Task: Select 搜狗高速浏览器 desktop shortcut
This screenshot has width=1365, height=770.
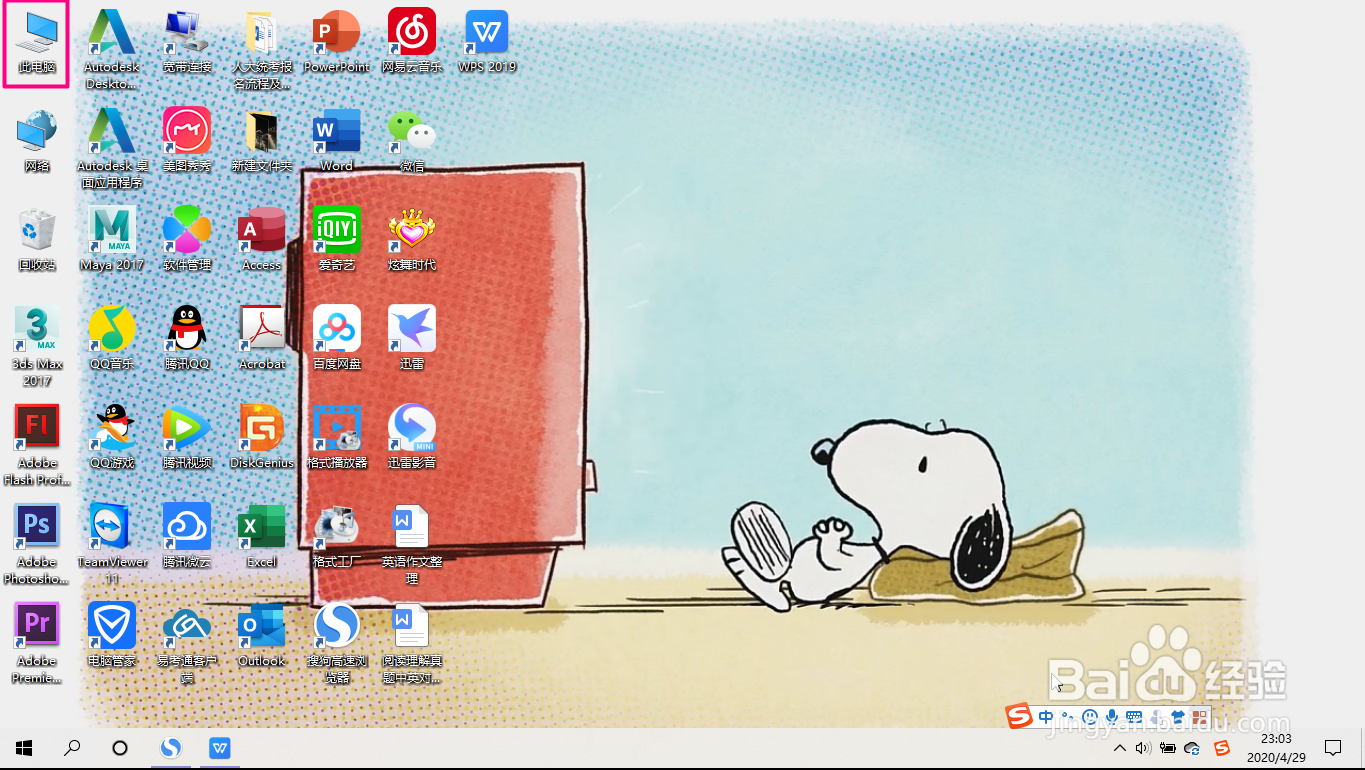Action: point(337,643)
